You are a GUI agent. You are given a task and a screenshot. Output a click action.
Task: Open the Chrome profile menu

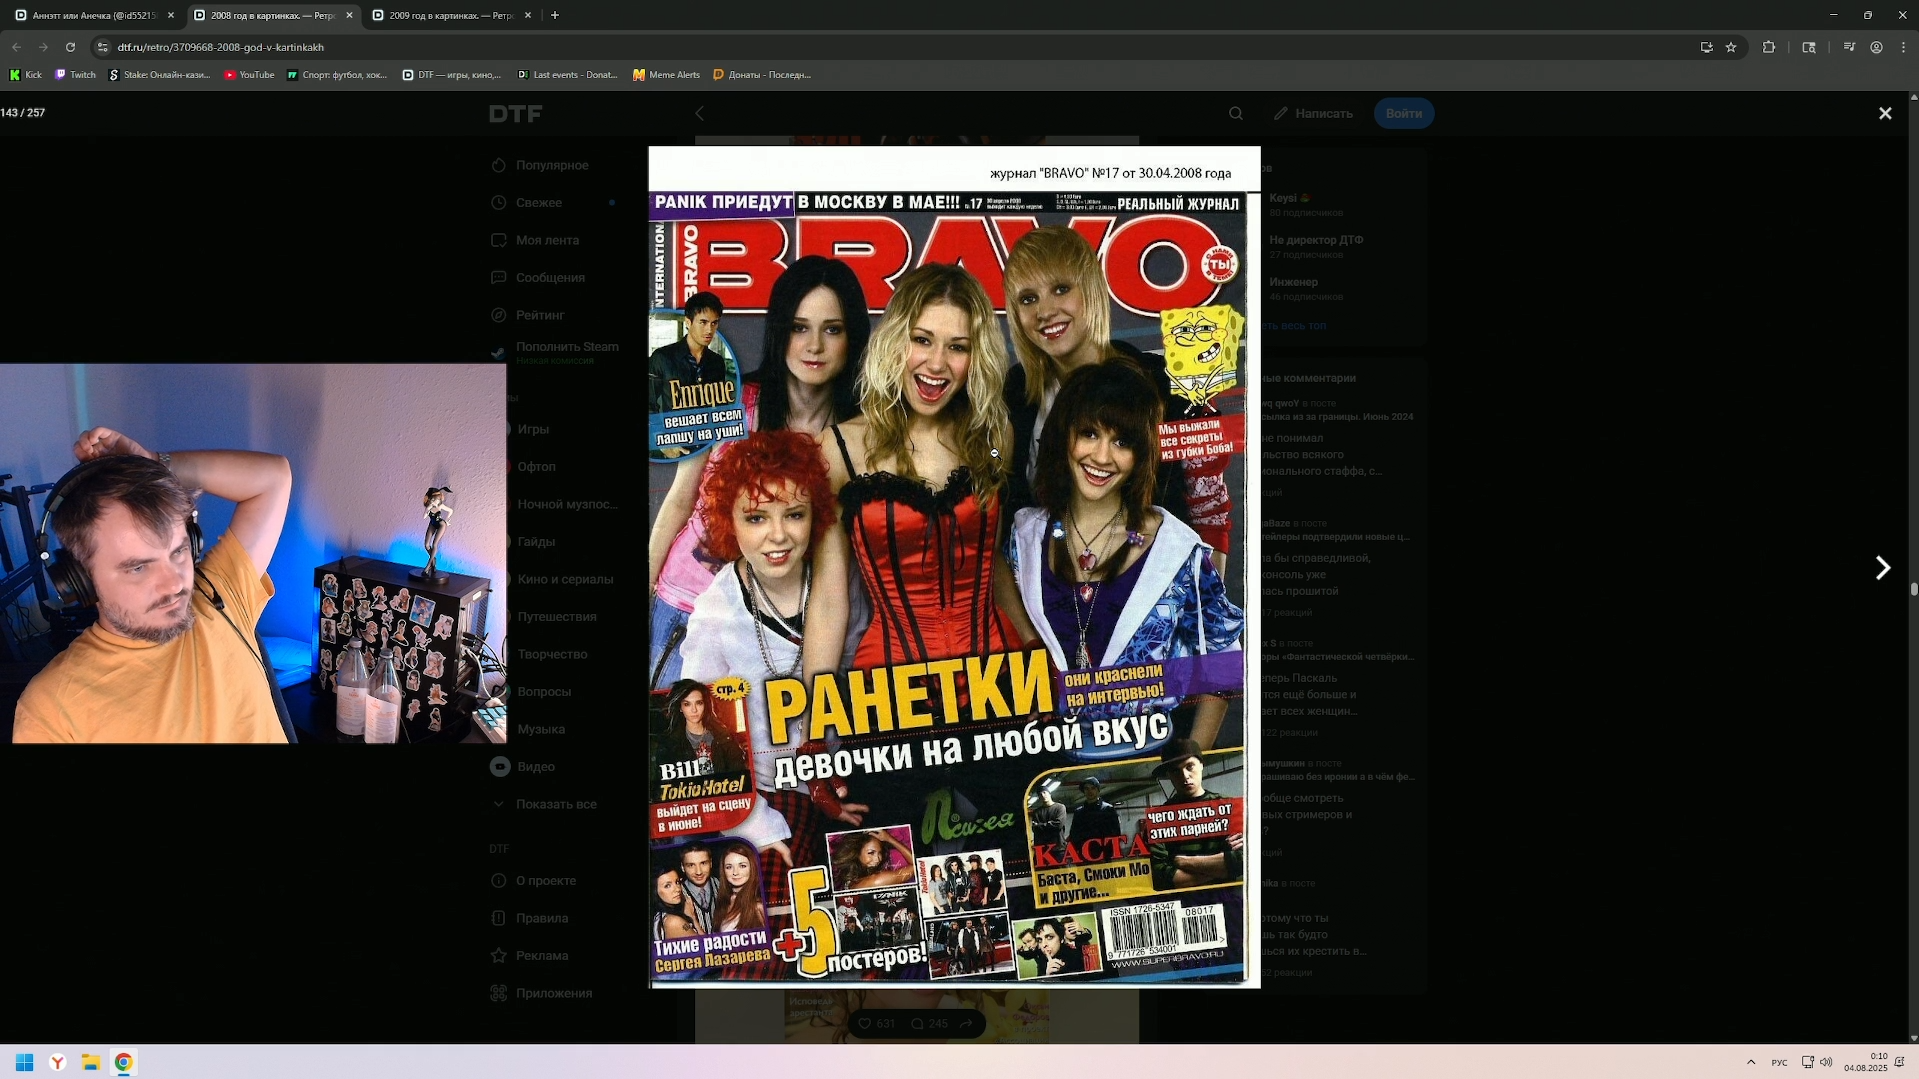pos(1877,47)
